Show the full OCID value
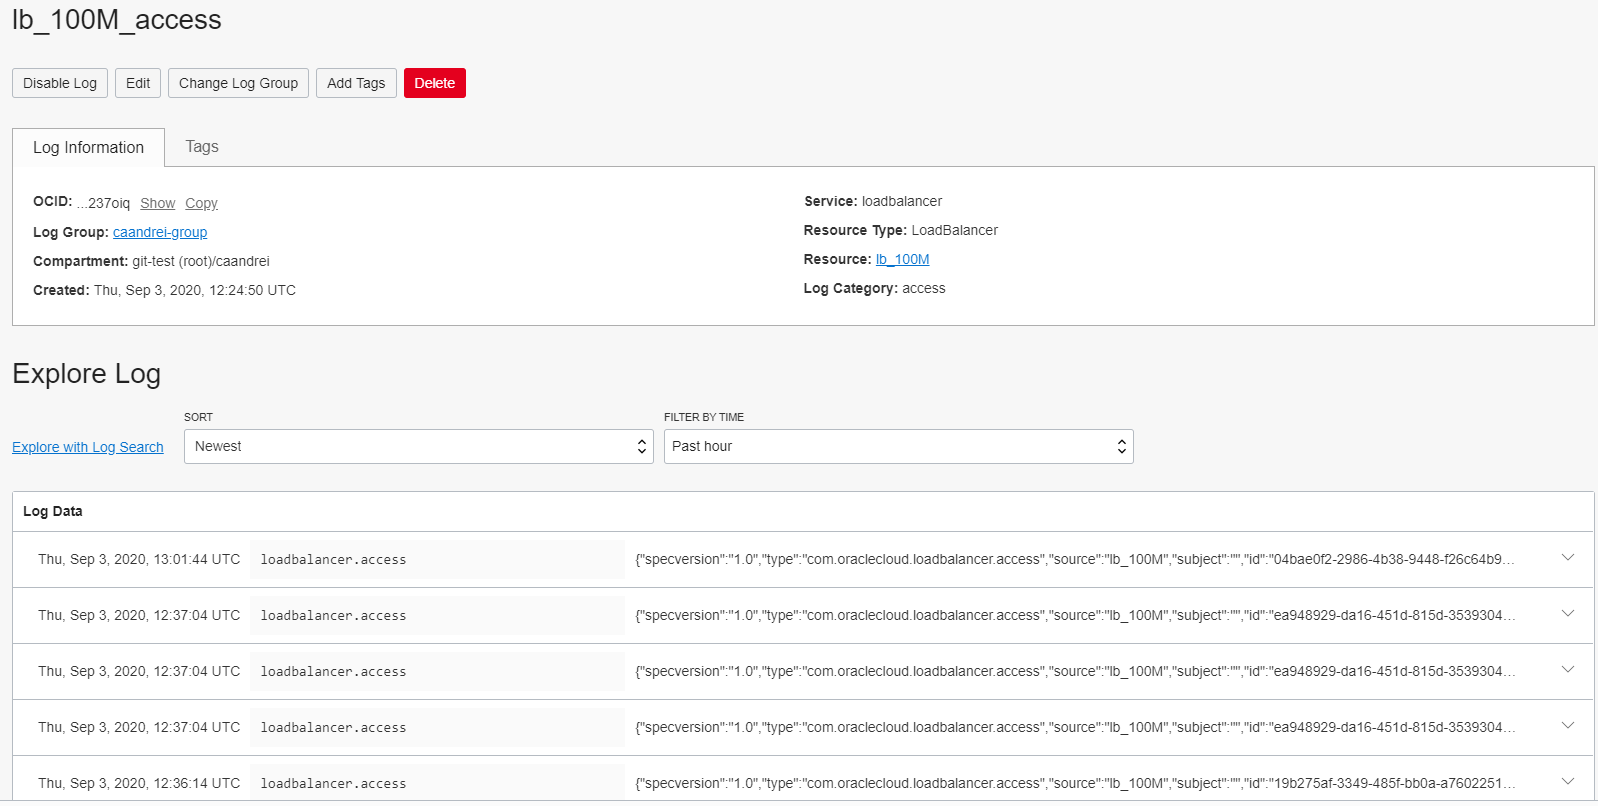 pyautogui.click(x=157, y=204)
